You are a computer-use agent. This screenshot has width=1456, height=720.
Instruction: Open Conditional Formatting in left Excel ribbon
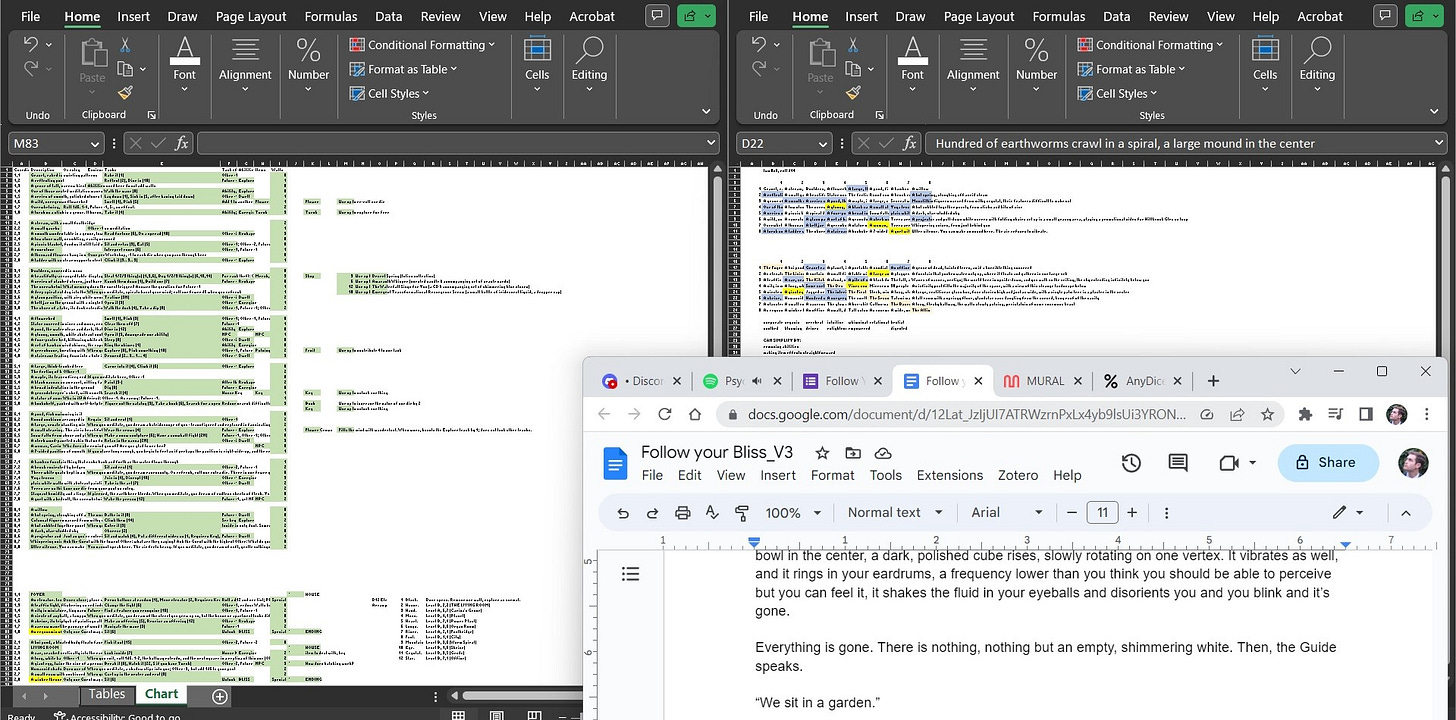(x=423, y=45)
